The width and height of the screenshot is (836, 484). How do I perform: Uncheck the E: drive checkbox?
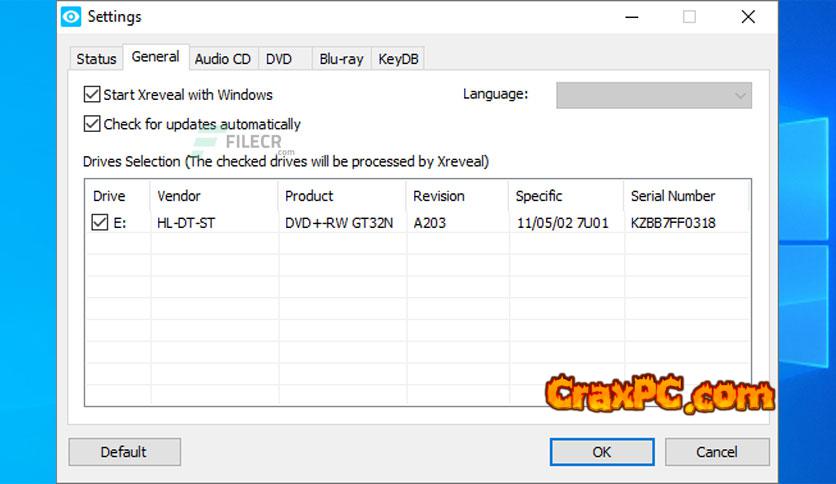click(100, 222)
